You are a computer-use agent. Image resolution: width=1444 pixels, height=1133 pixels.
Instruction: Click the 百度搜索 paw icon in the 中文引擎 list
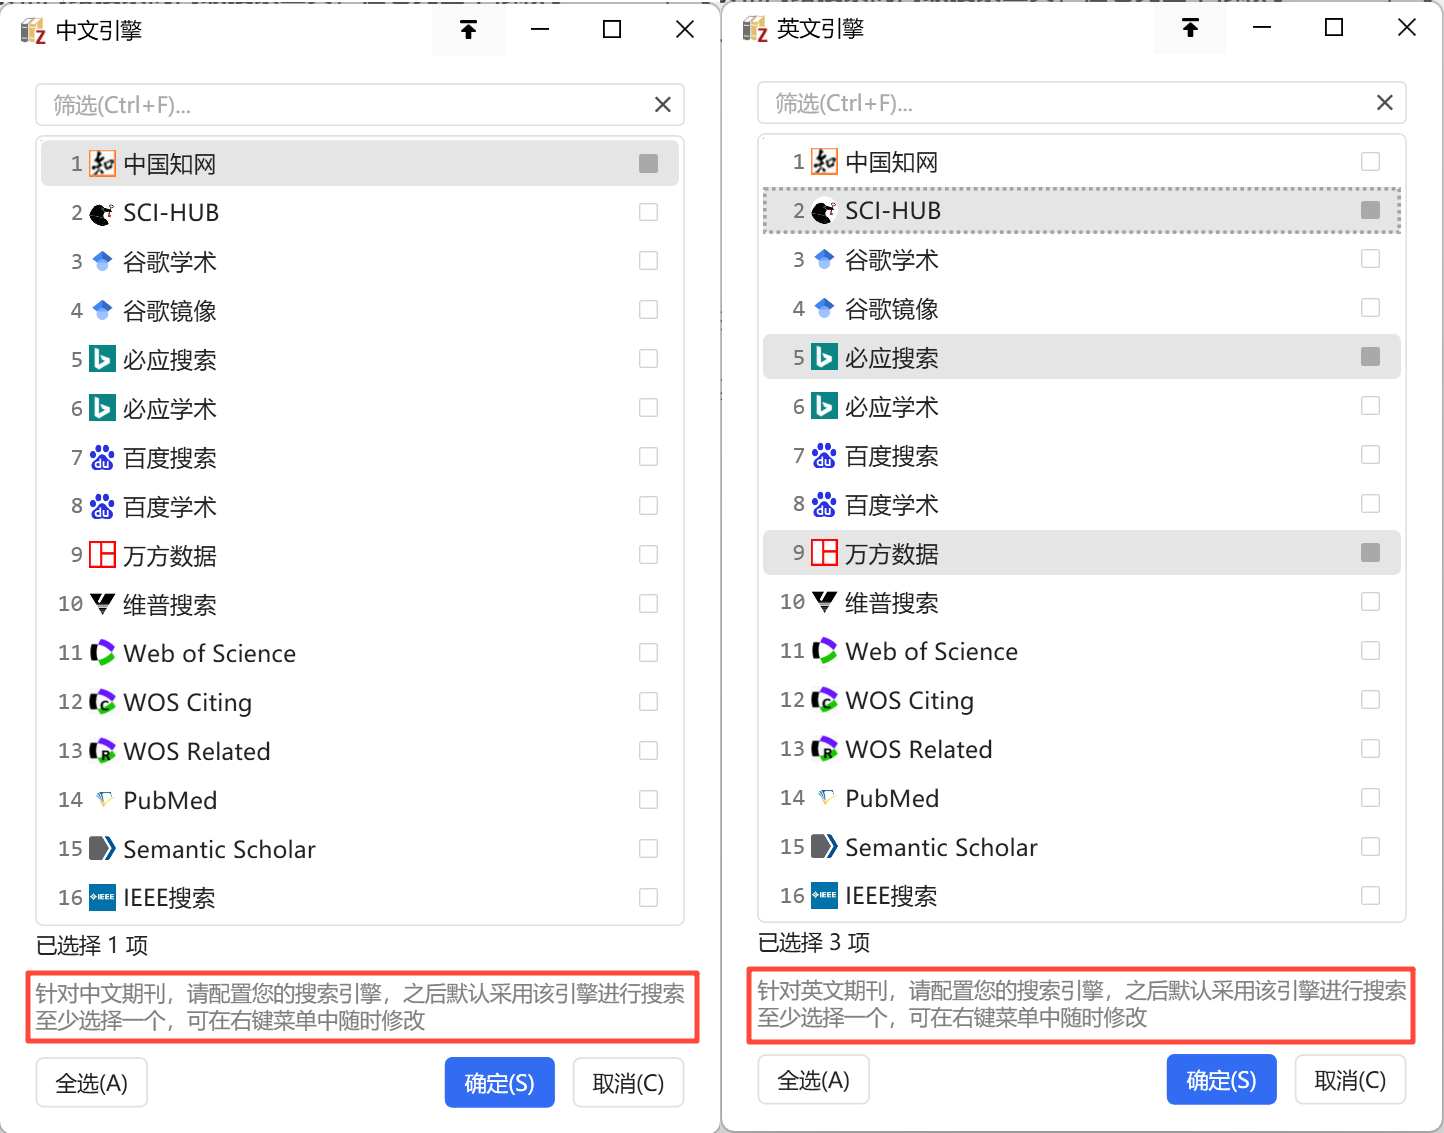[102, 457]
